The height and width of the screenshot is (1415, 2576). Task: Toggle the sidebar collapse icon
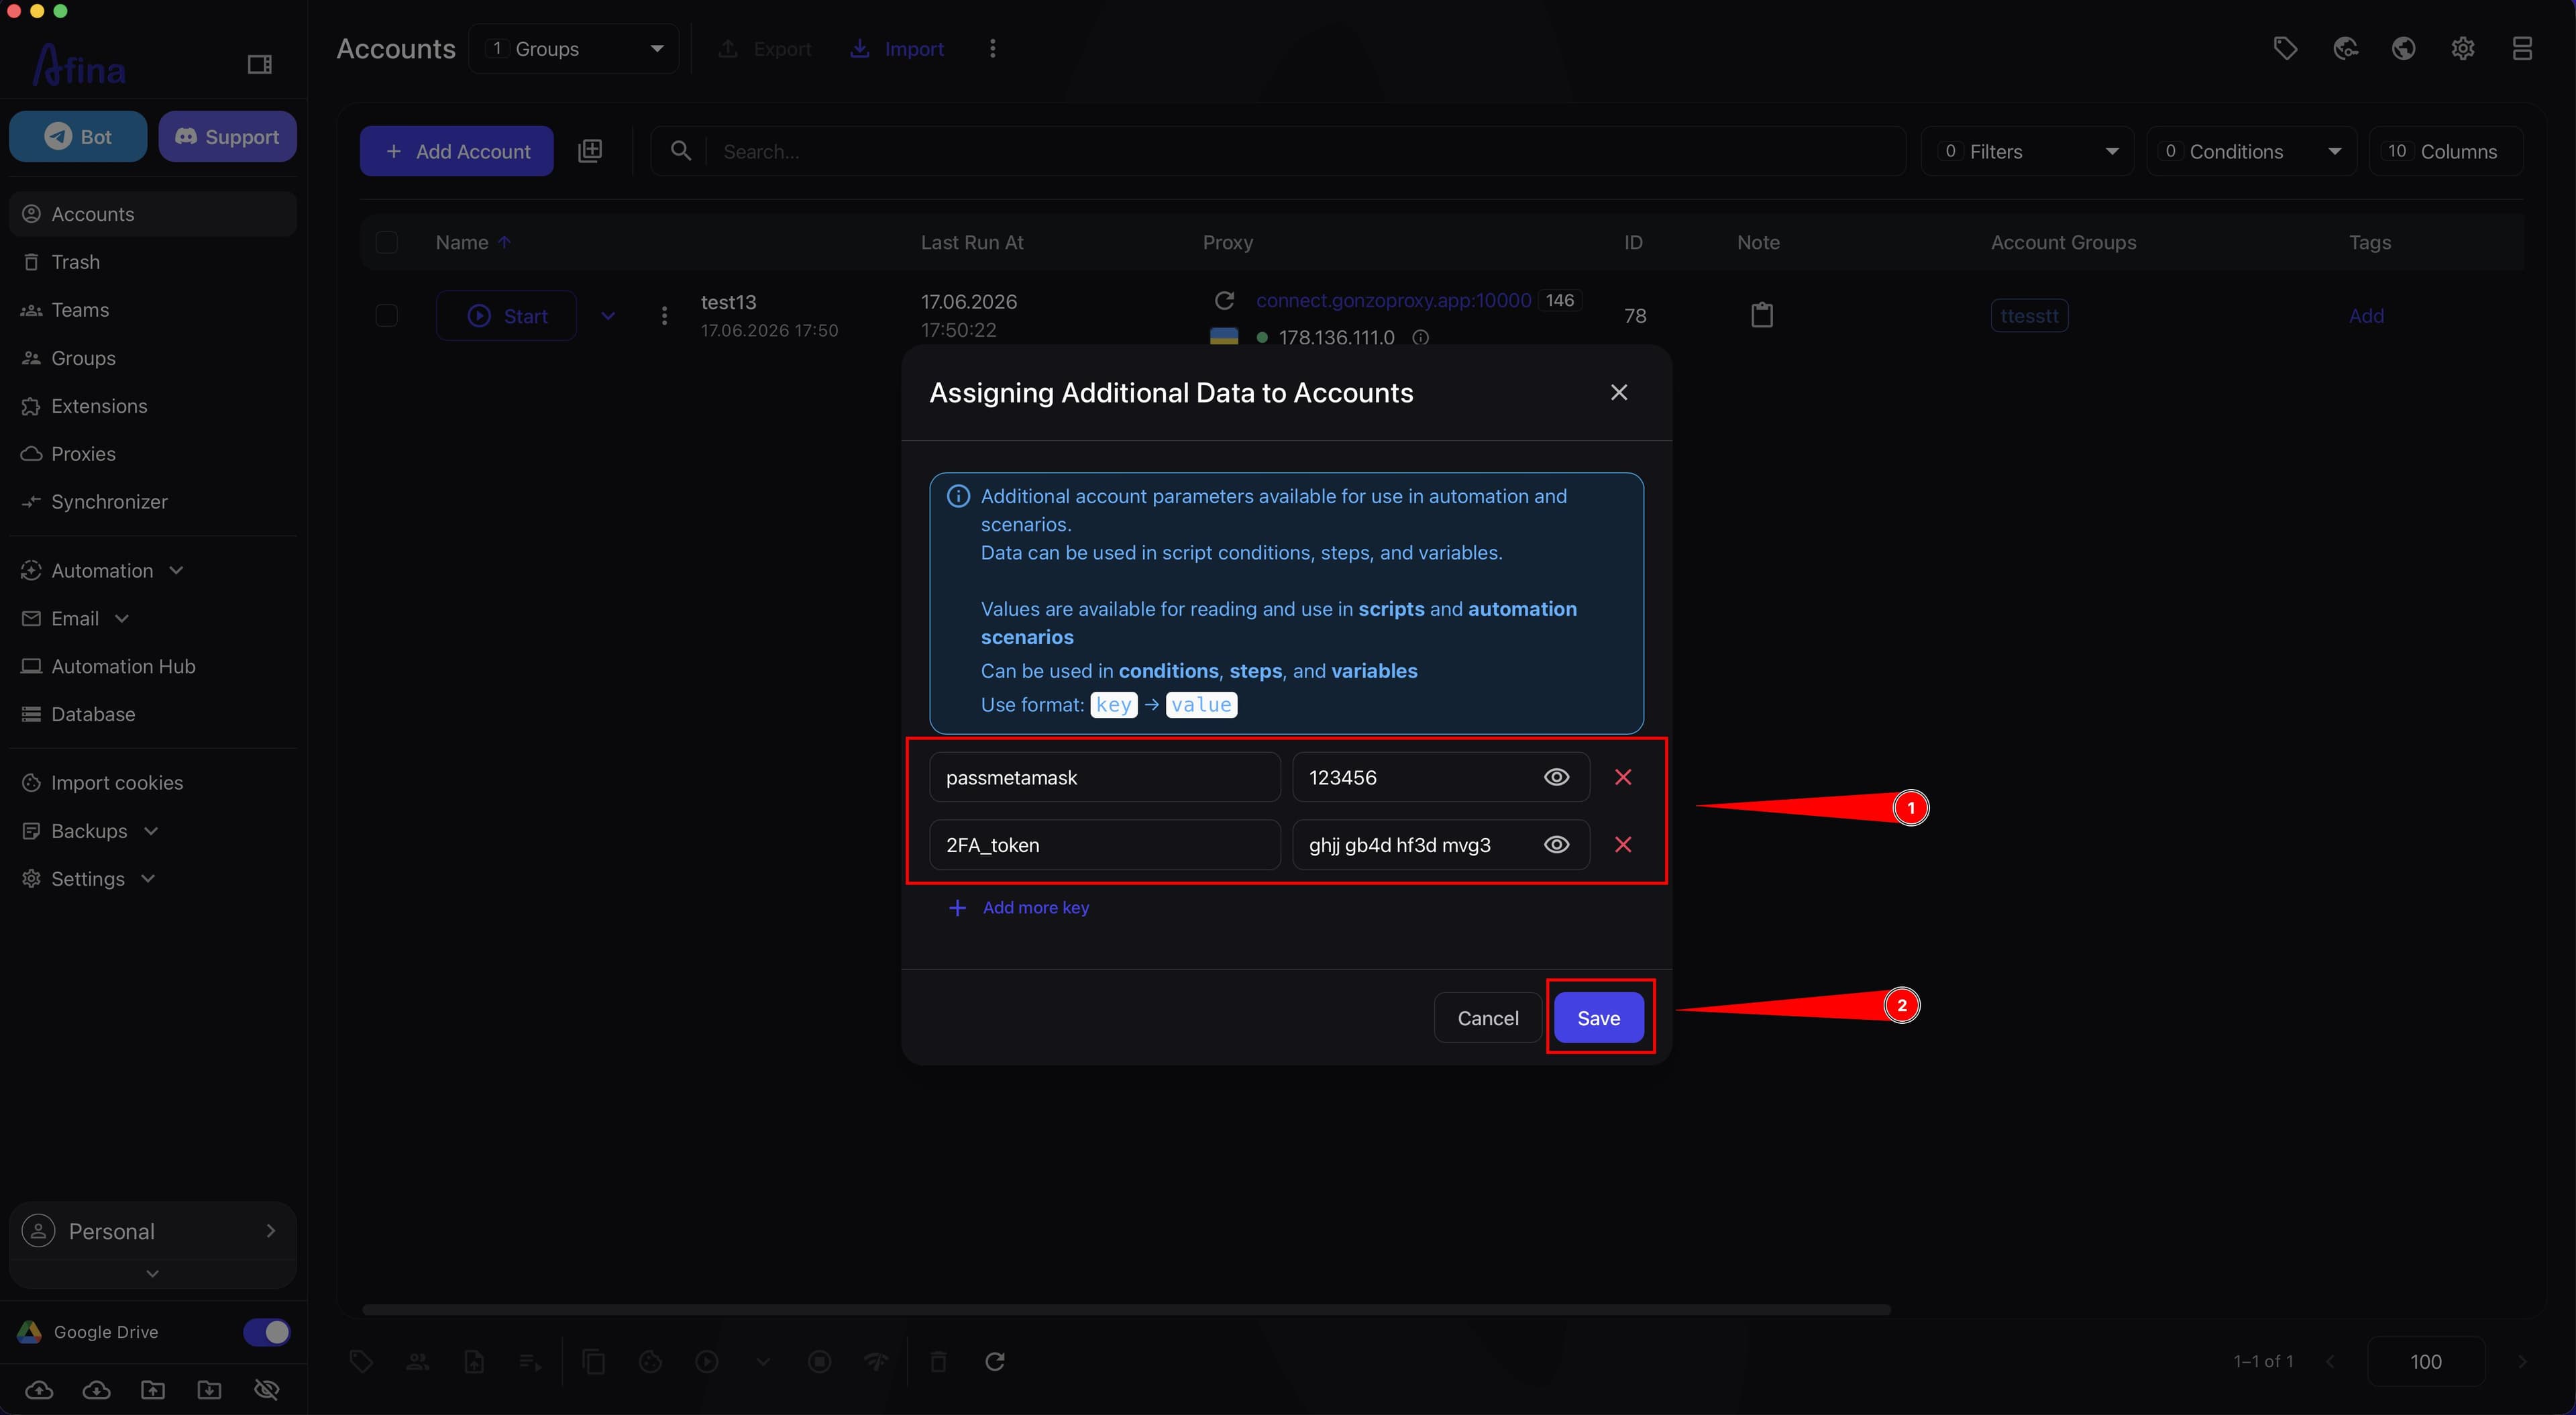tap(260, 65)
